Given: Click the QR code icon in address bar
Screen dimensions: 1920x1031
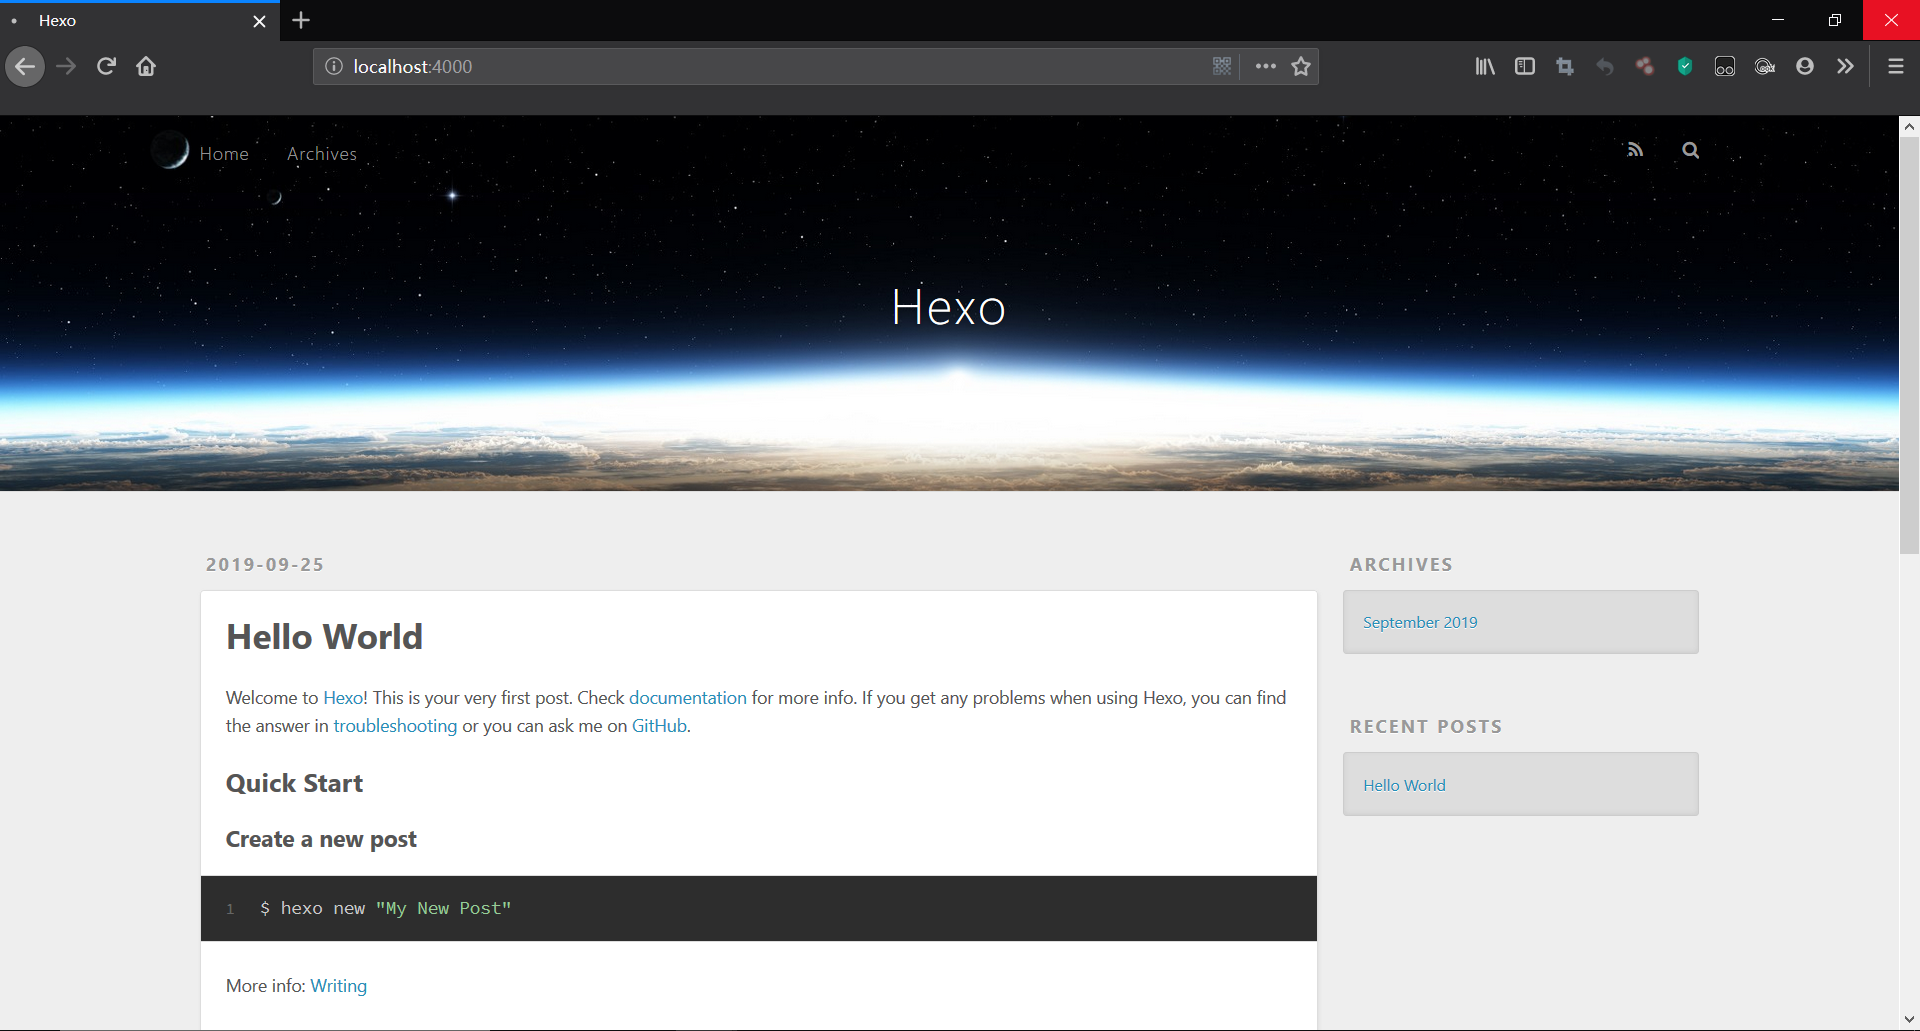Looking at the screenshot, I should pos(1222,67).
